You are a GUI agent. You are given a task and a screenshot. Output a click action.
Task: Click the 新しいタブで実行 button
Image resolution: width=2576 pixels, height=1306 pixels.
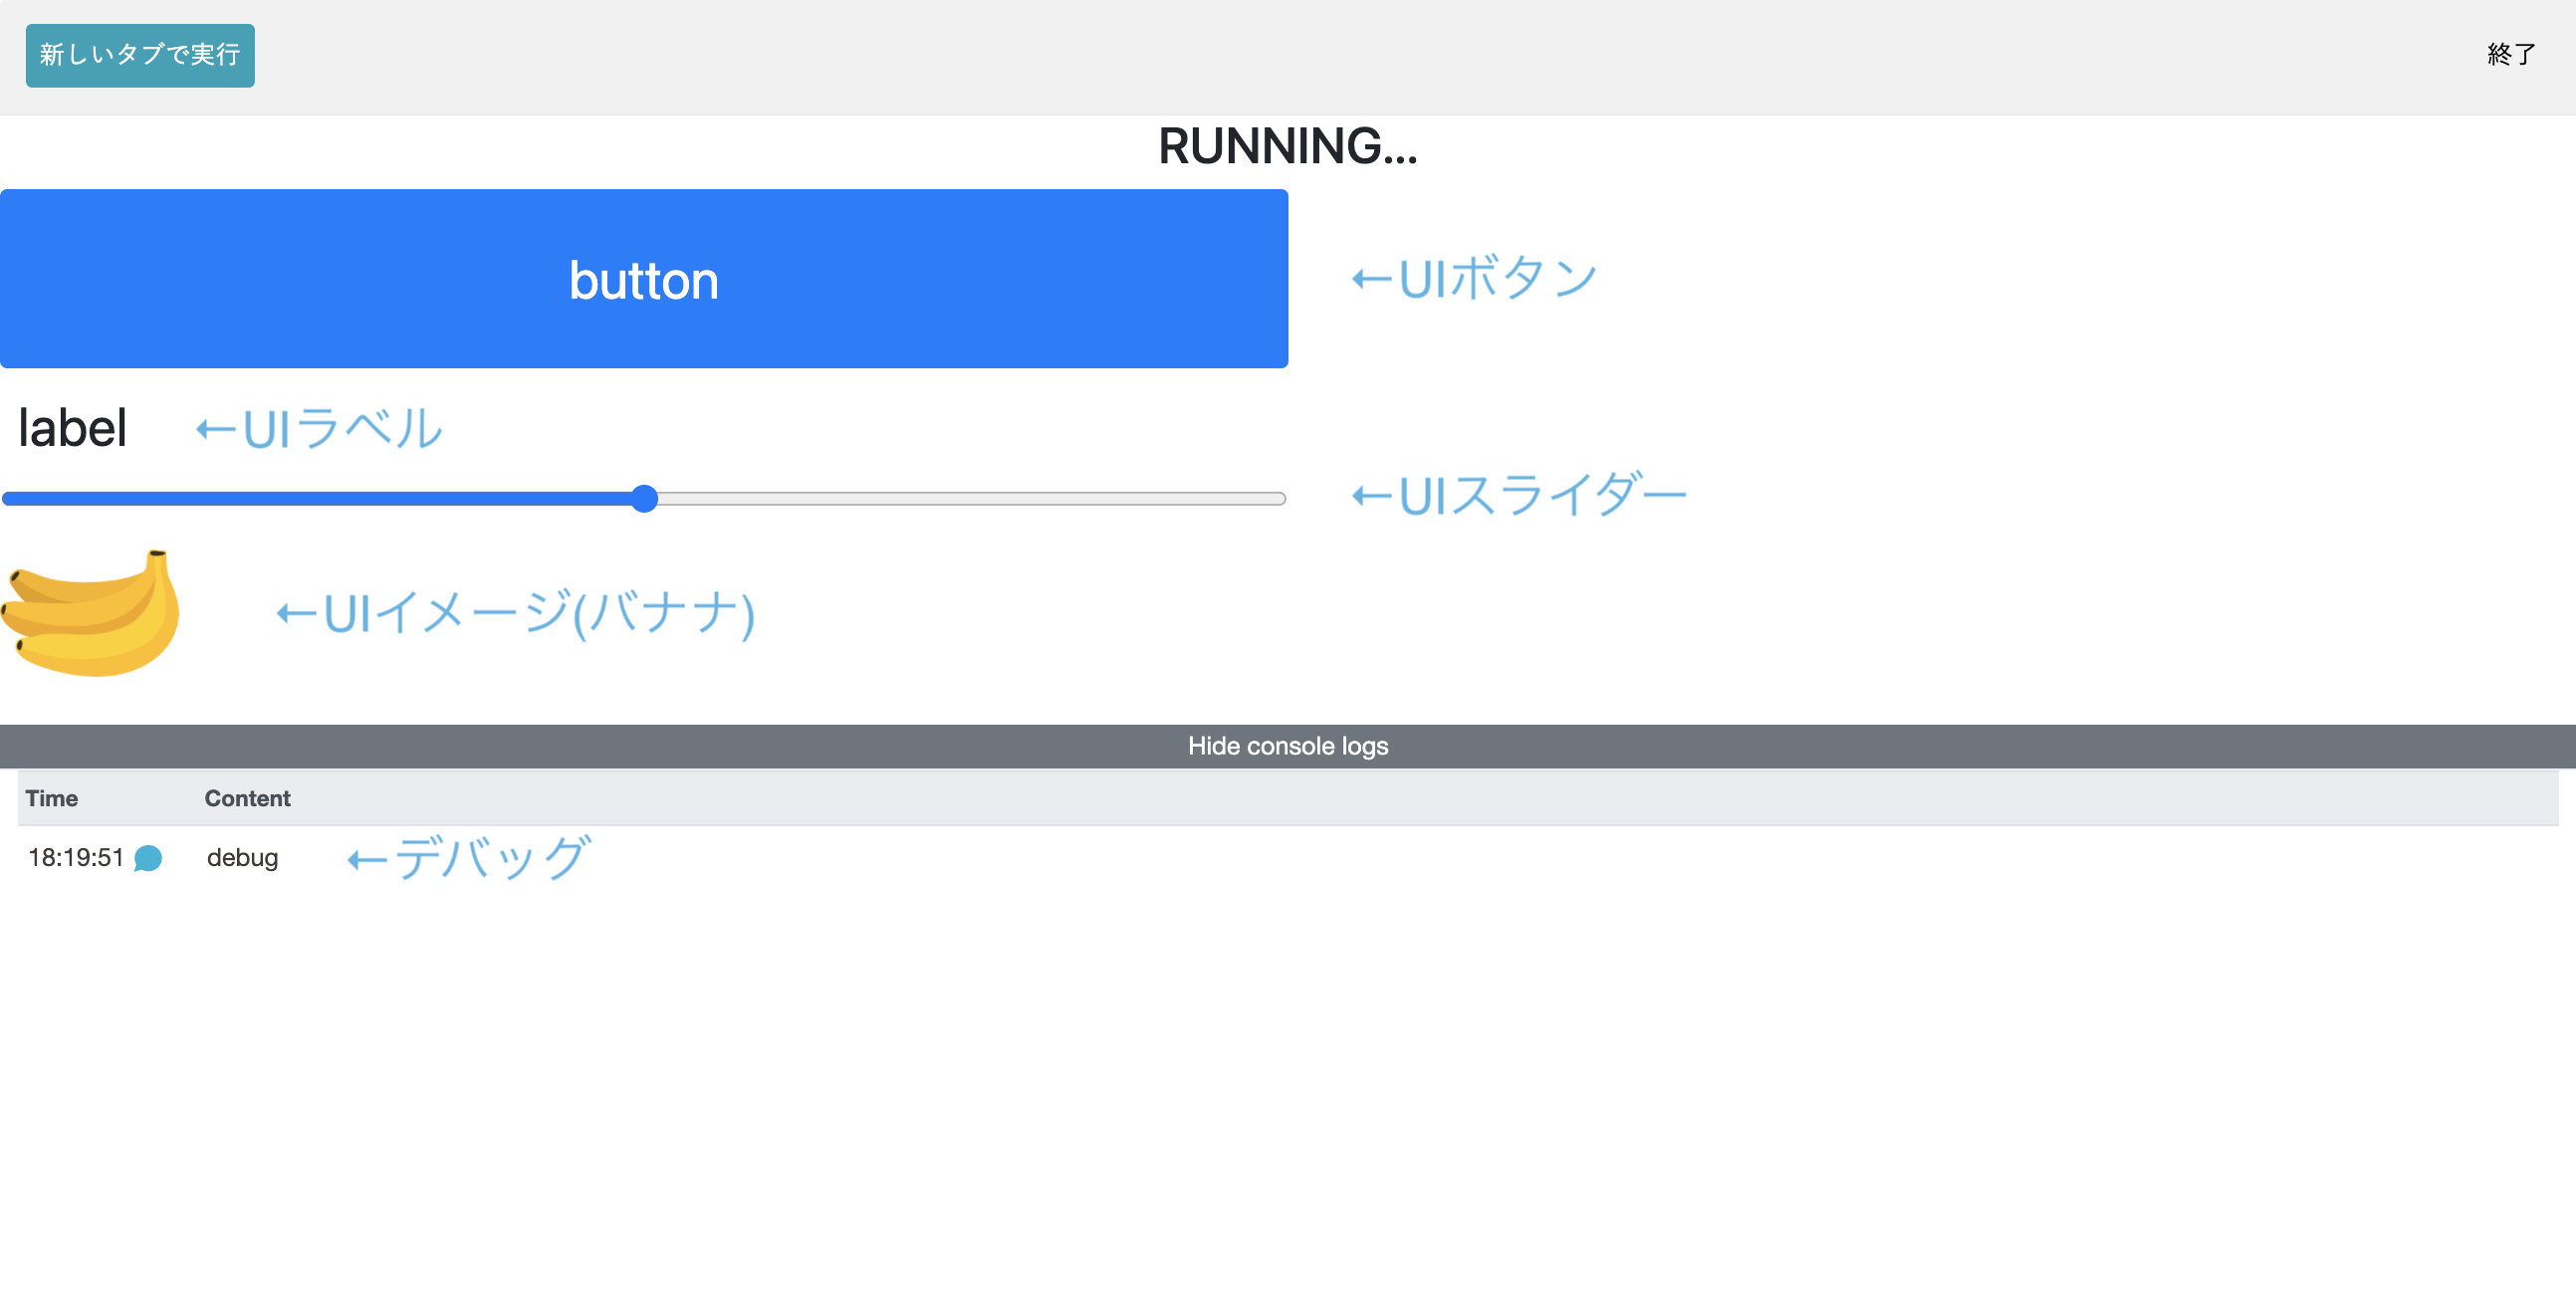pos(139,55)
